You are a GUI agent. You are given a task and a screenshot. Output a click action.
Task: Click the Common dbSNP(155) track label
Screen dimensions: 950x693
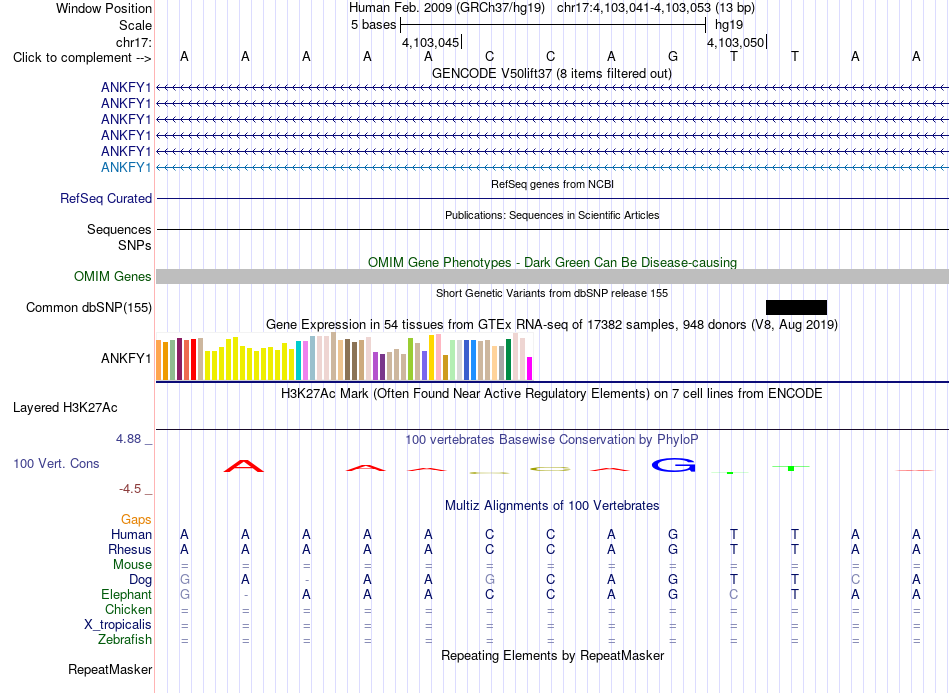tap(88, 307)
